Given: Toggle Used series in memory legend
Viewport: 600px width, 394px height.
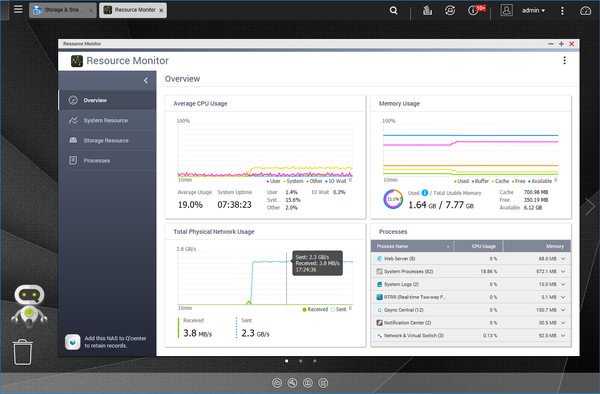Looking at the screenshot, I should click(x=461, y=181).
